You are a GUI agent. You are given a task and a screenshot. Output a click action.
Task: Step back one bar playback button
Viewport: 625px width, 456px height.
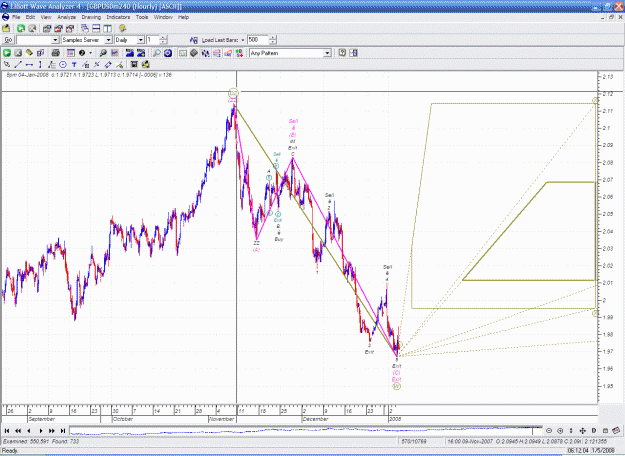coord(29,430)
